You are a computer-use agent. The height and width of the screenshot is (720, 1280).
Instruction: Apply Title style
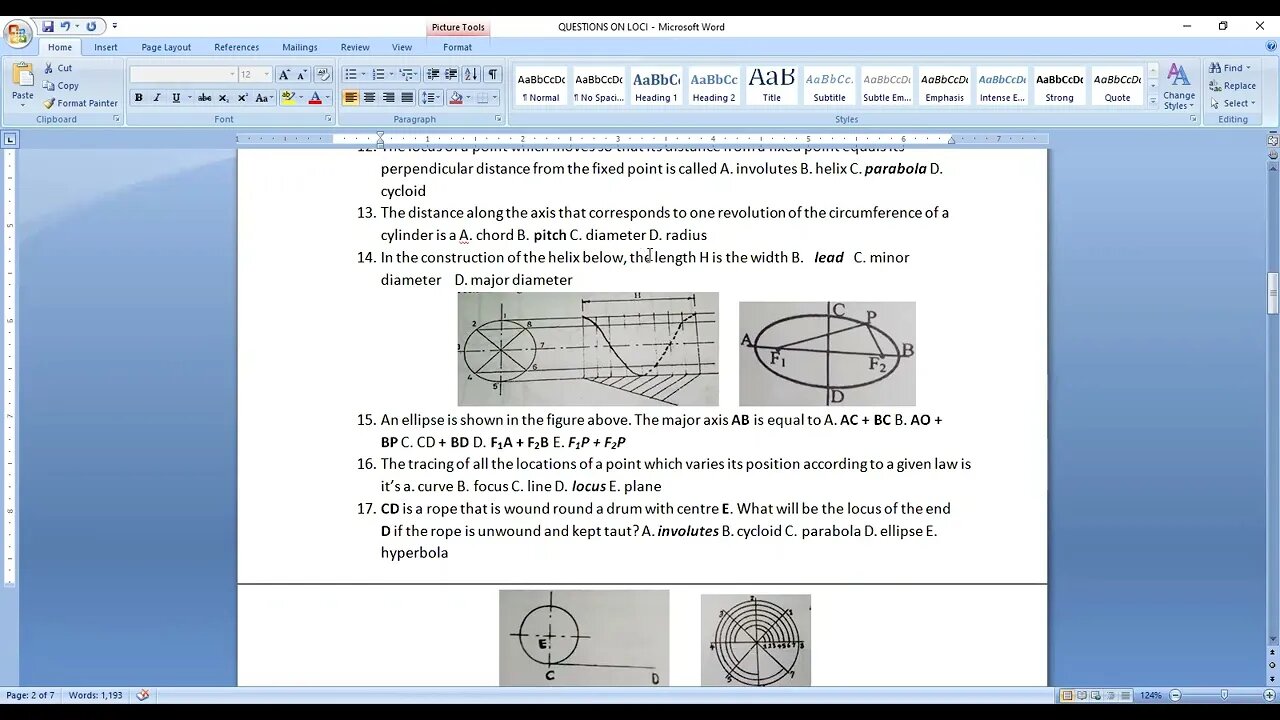tap(772, 86)
